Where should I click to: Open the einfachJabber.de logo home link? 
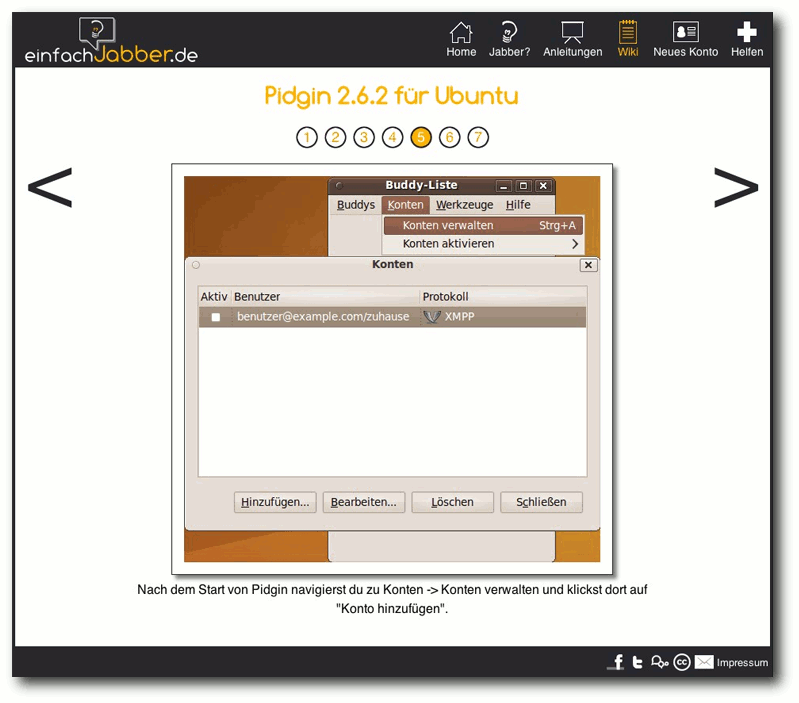[111, 41]
